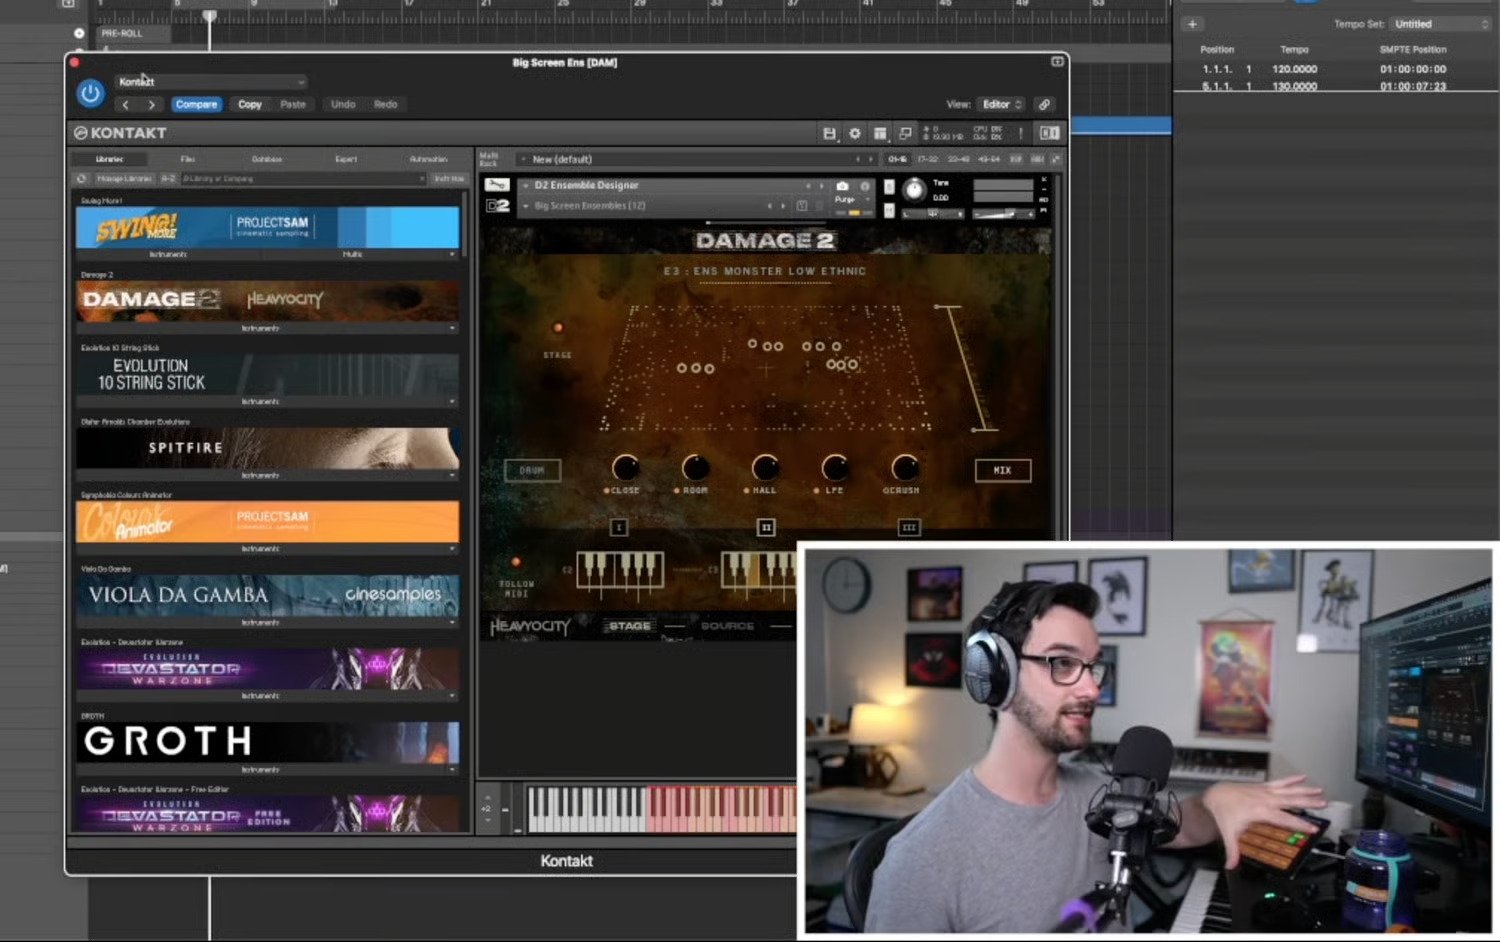Open the View Editor dropdown
This screenshot has width=1500, height=942.
pyautogui.click(x=1001, y=105)
